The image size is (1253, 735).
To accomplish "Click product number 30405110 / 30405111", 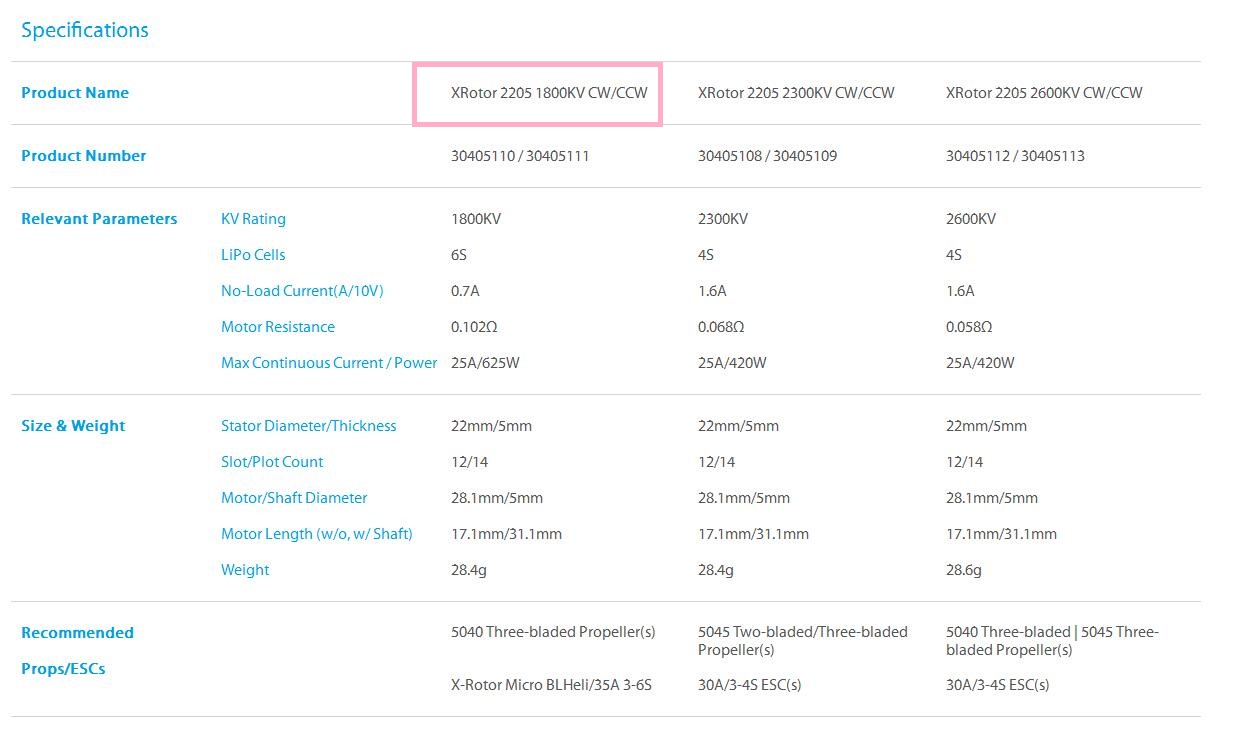I will coord(520,156).
